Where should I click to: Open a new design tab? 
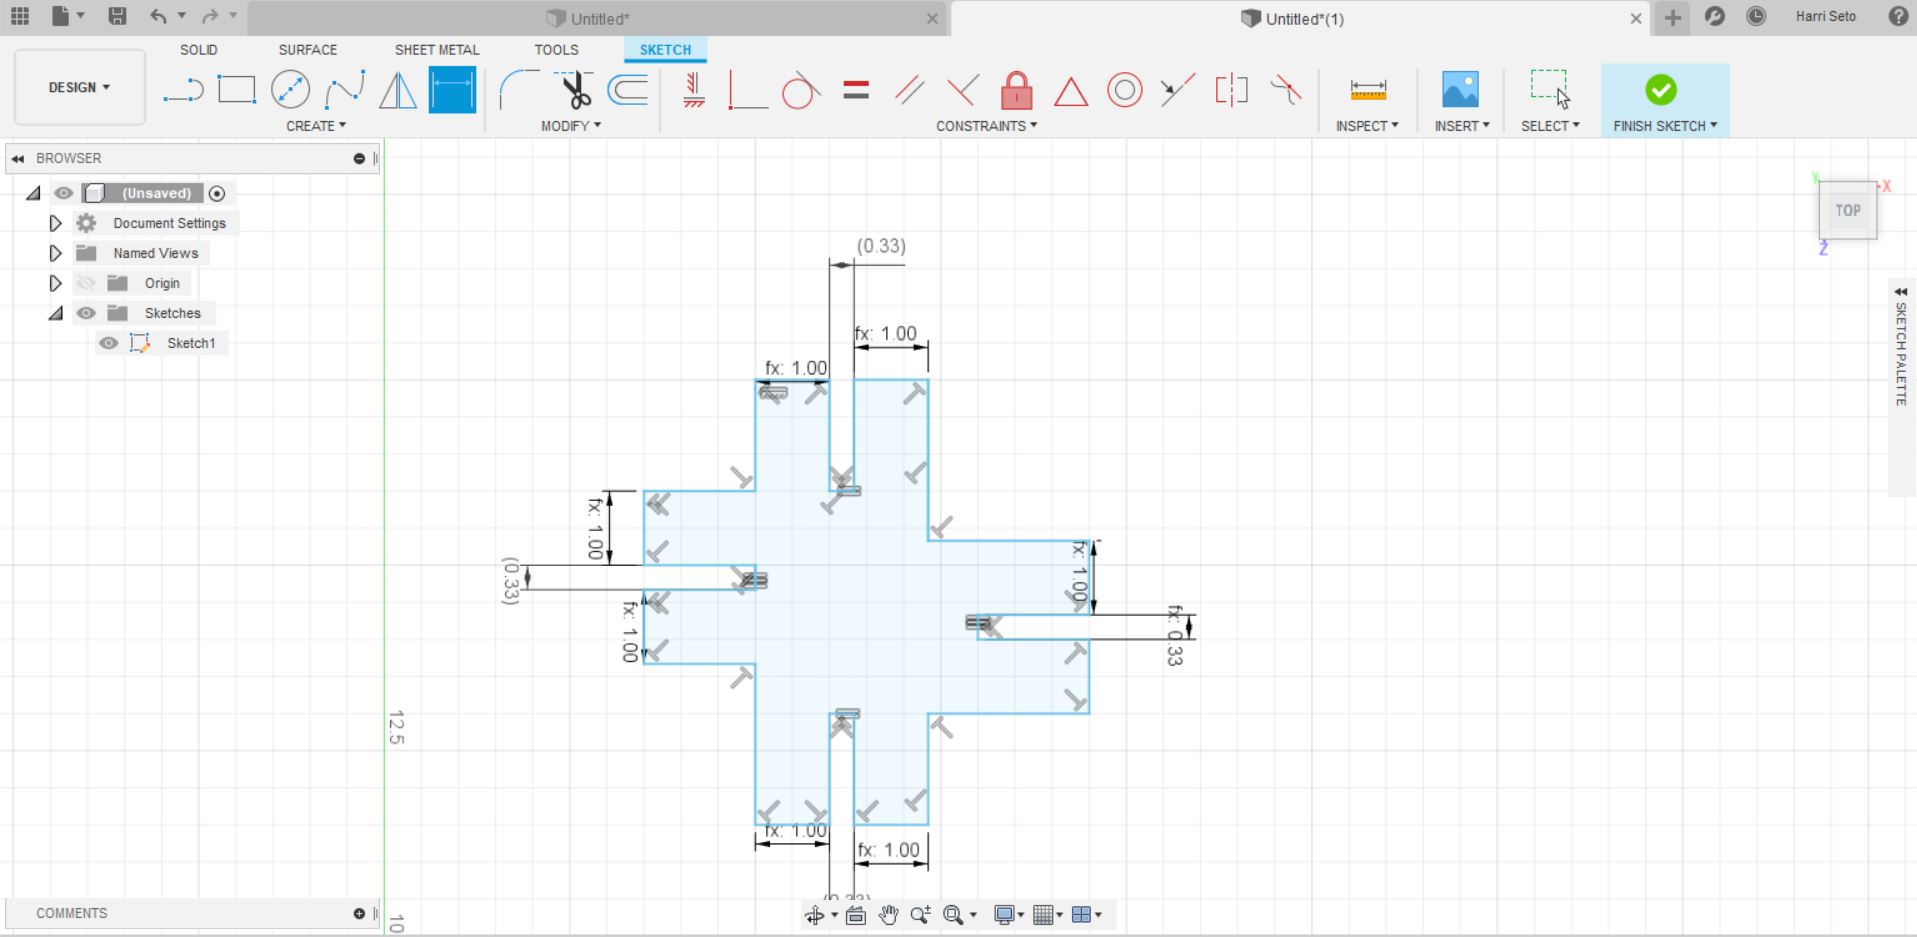(1672, 17)
